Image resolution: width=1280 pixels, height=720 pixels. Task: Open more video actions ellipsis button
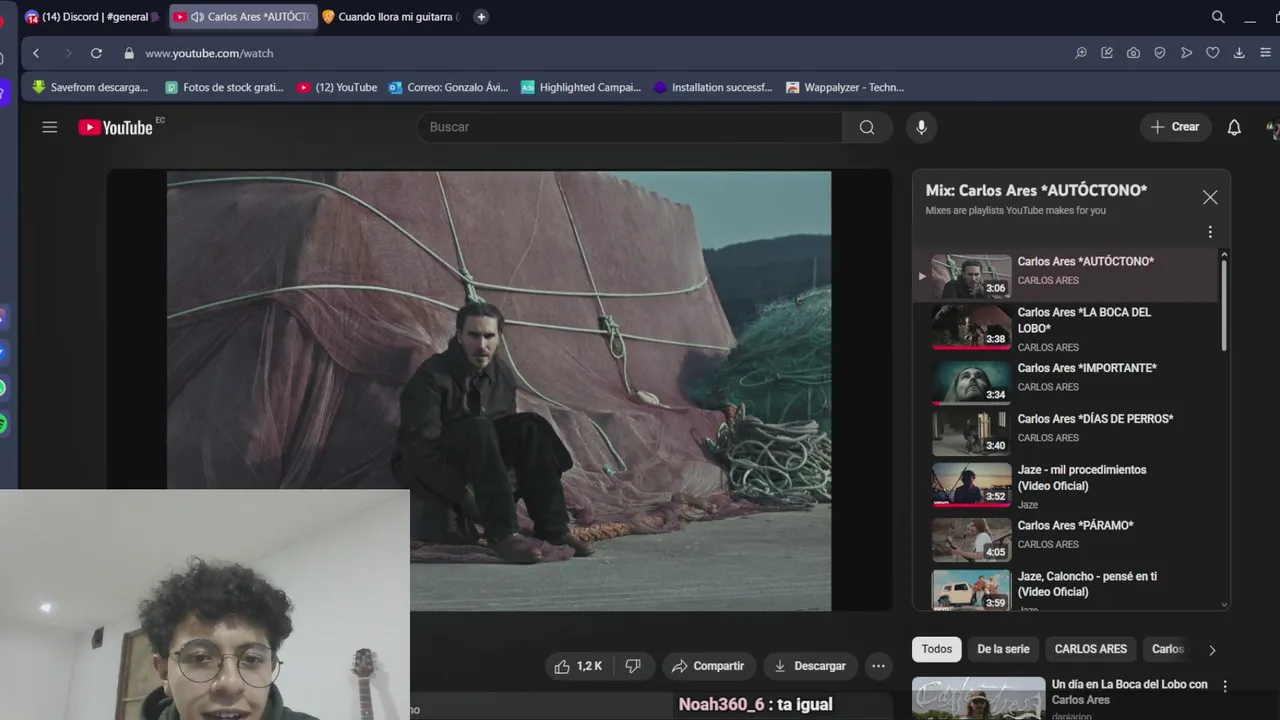pyautogui.click(x=878, y=666)
